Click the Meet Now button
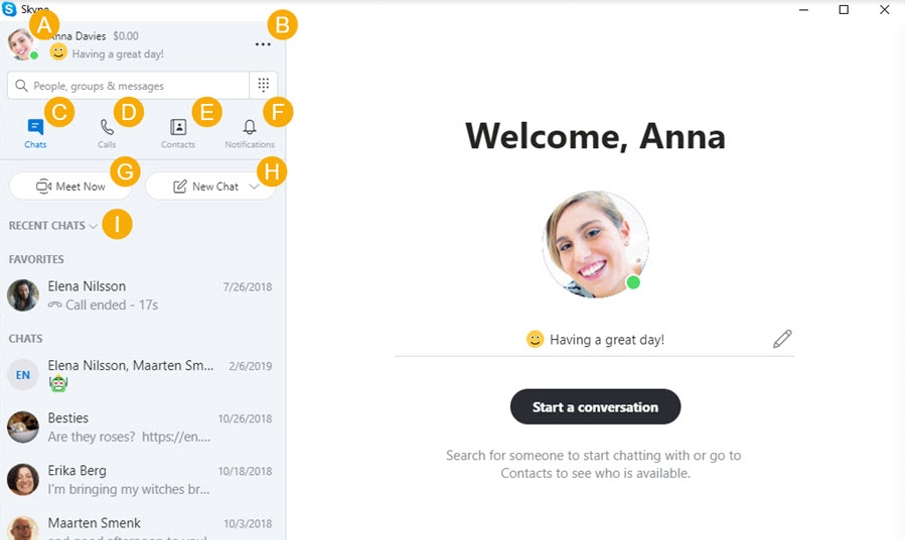 71,186
